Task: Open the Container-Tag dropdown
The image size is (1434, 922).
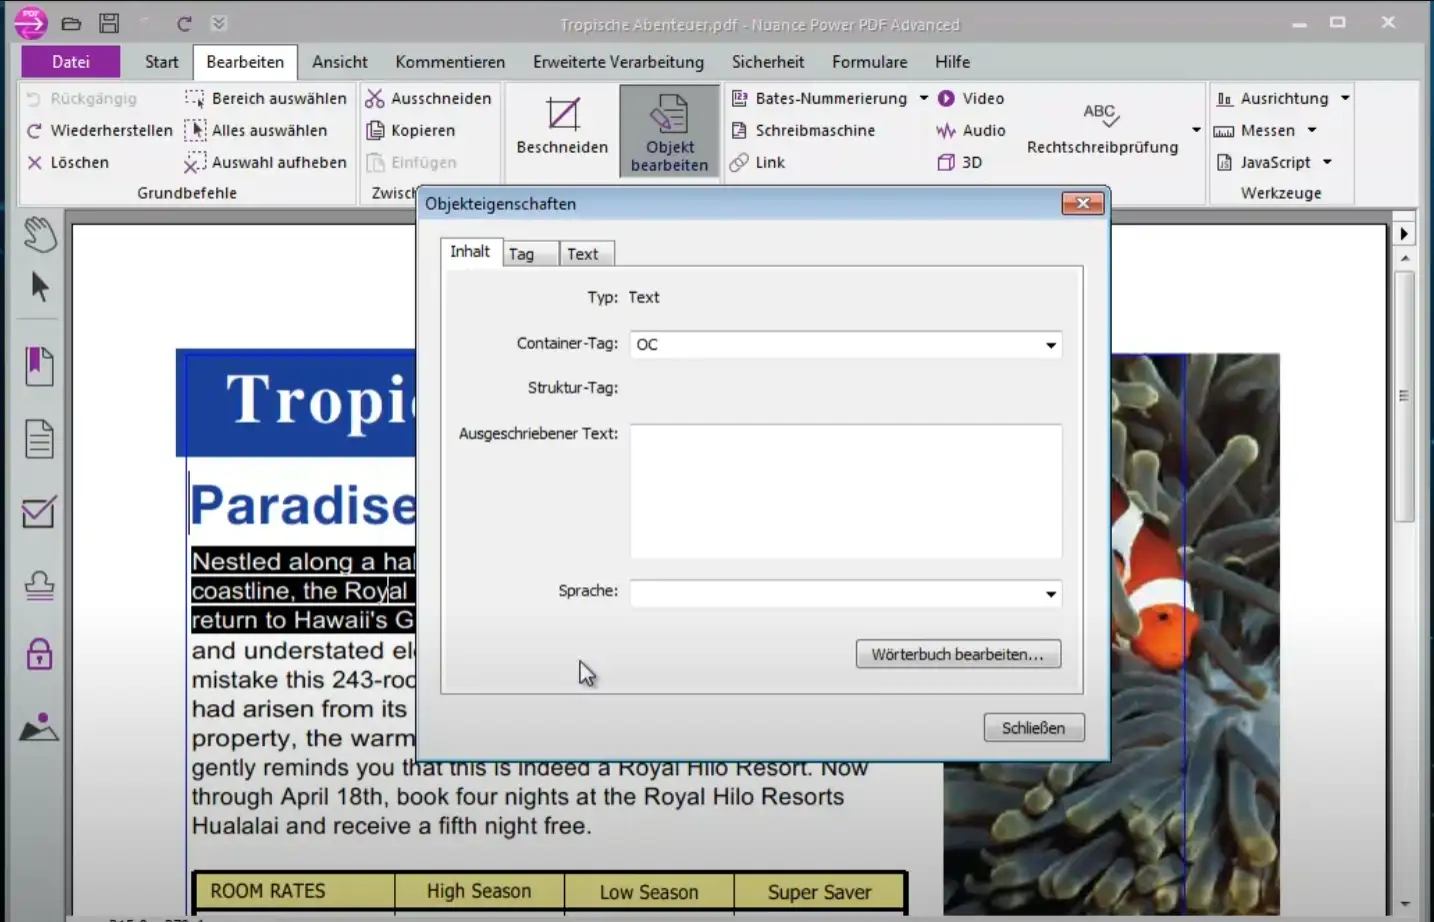Action: tap(1050, 345)
